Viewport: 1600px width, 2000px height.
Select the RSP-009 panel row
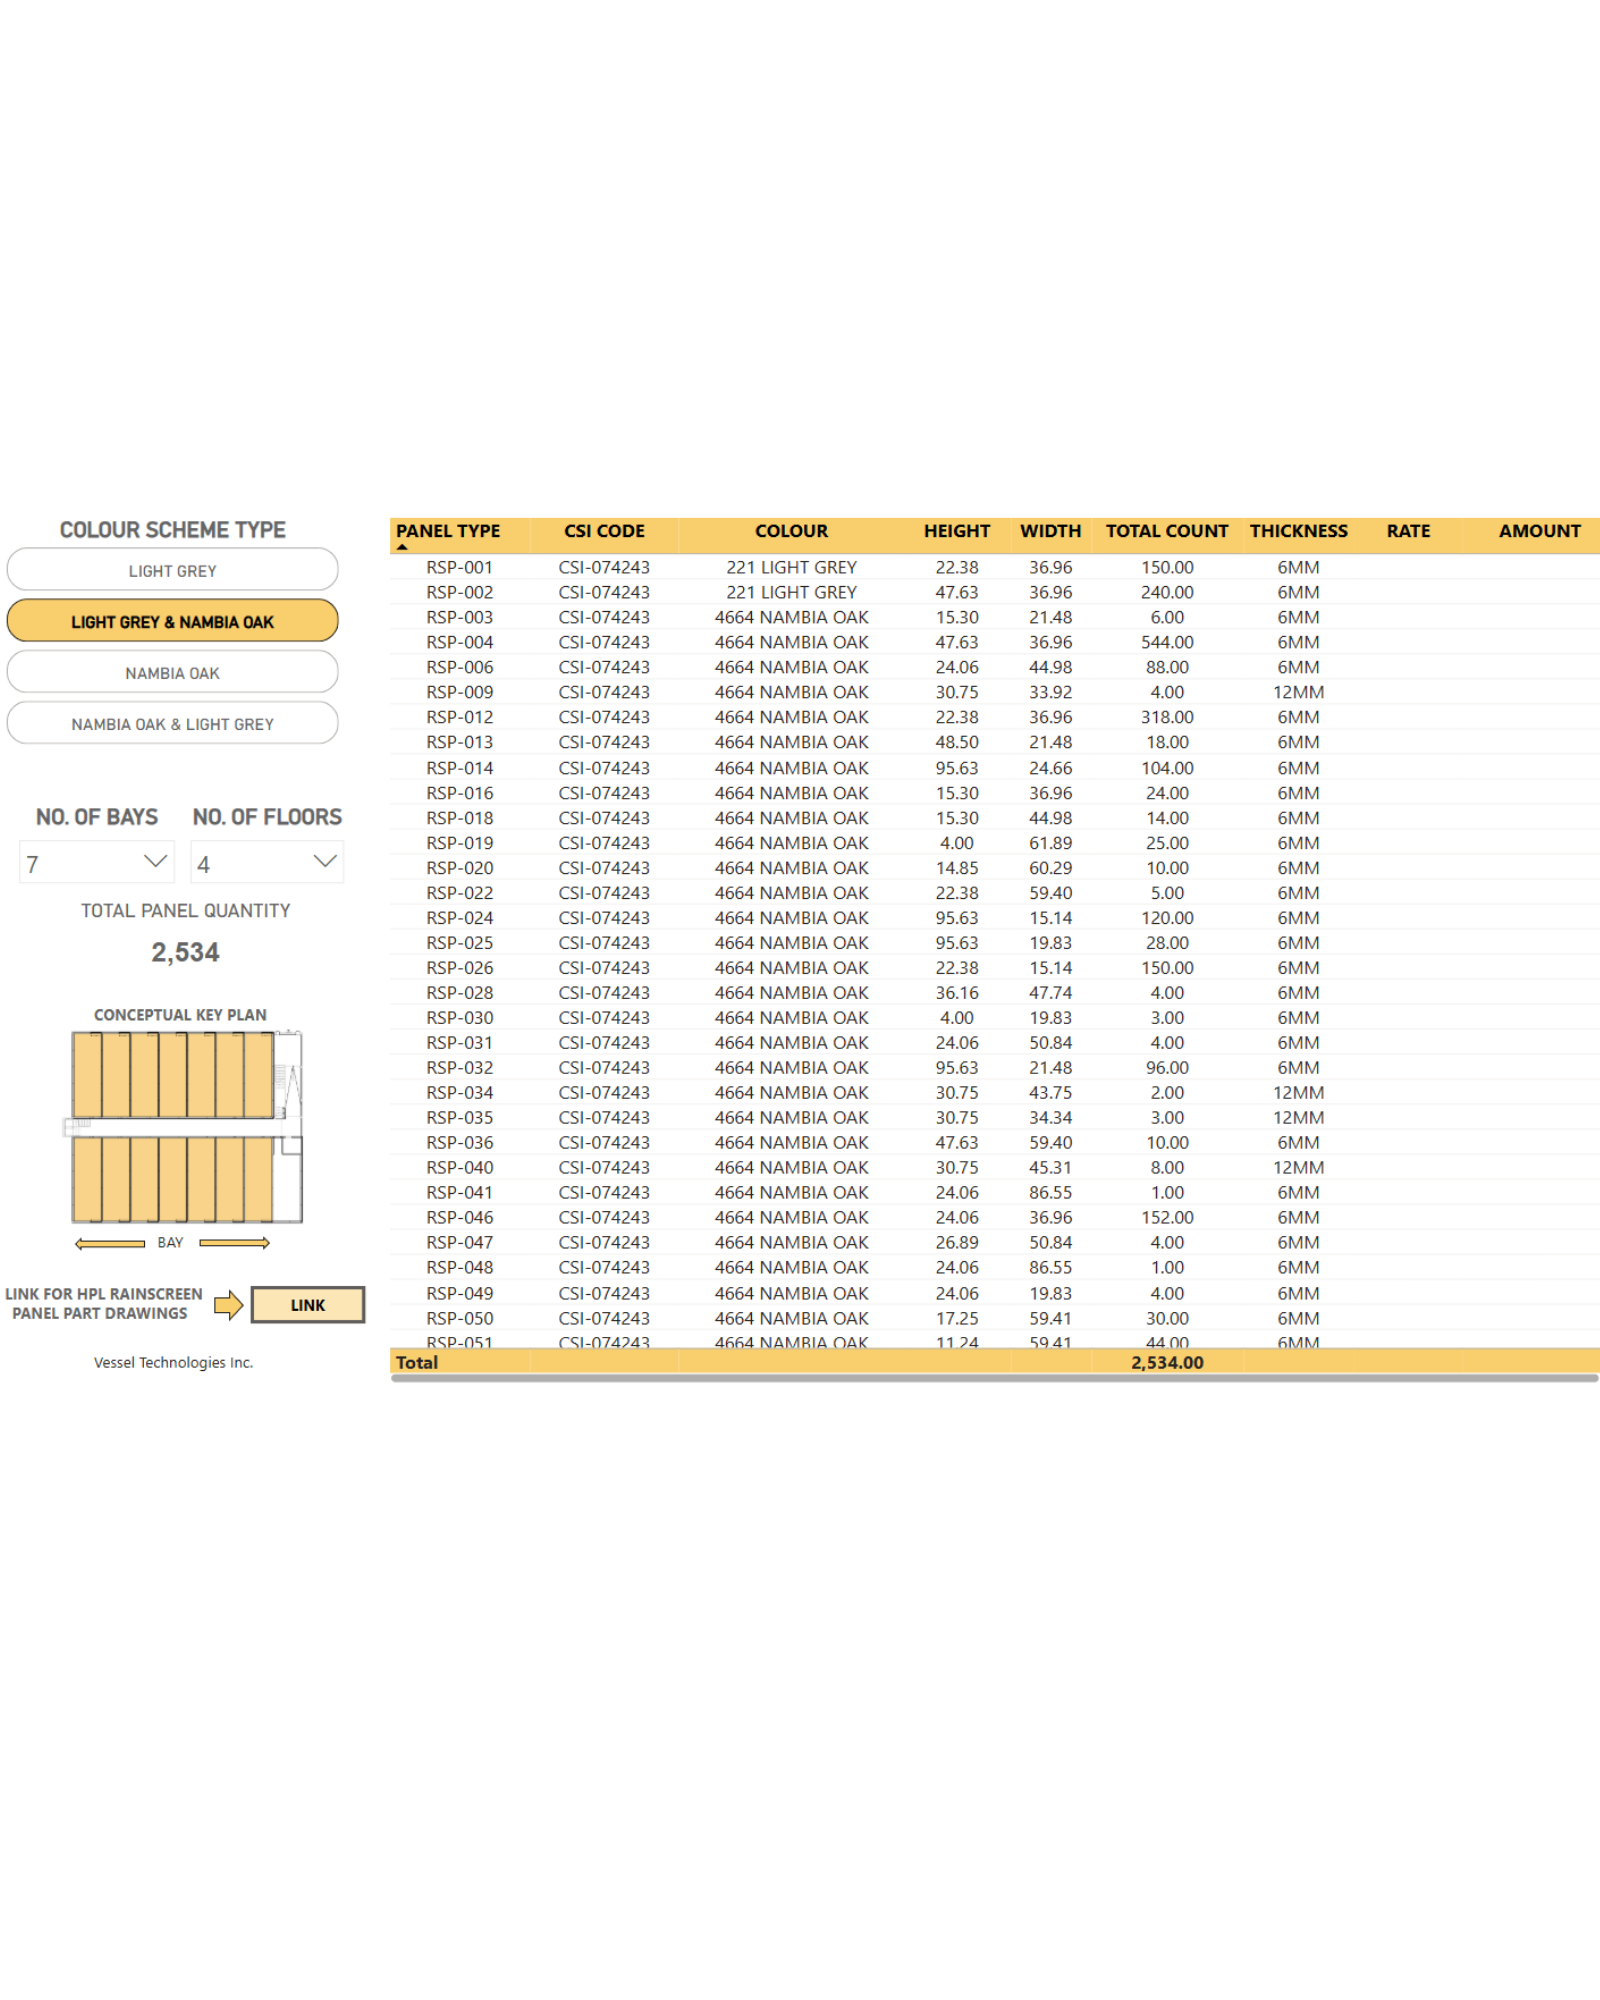[459, 692]
